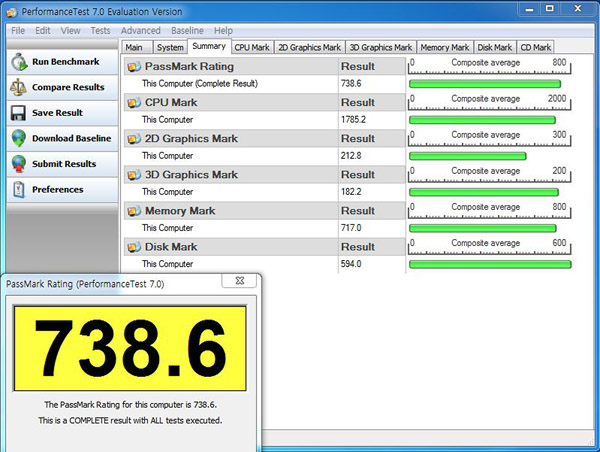Click the Run Benchmark stopwatch icon

coord(19,62)
